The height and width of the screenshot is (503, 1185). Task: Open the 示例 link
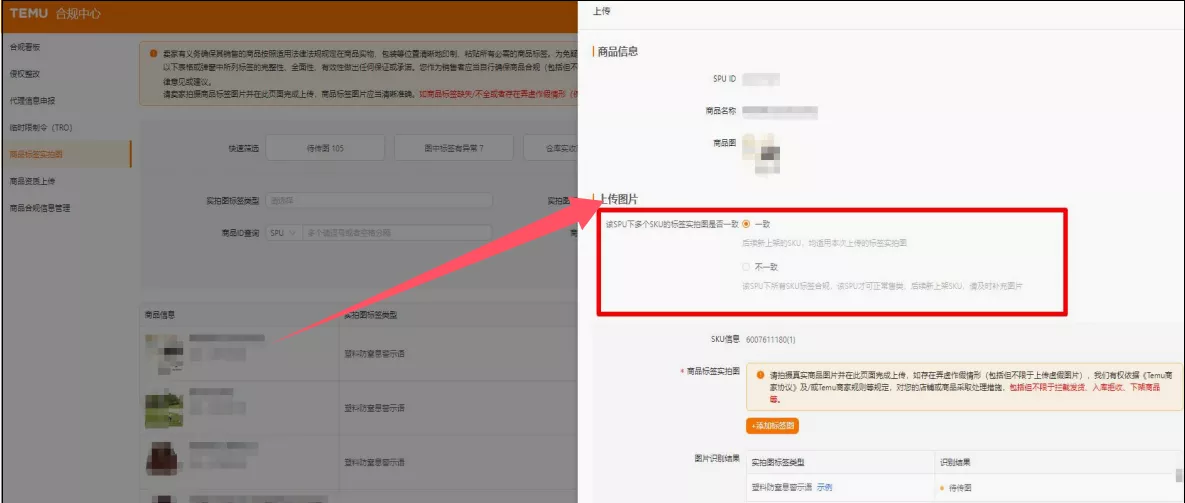(825, 488)
